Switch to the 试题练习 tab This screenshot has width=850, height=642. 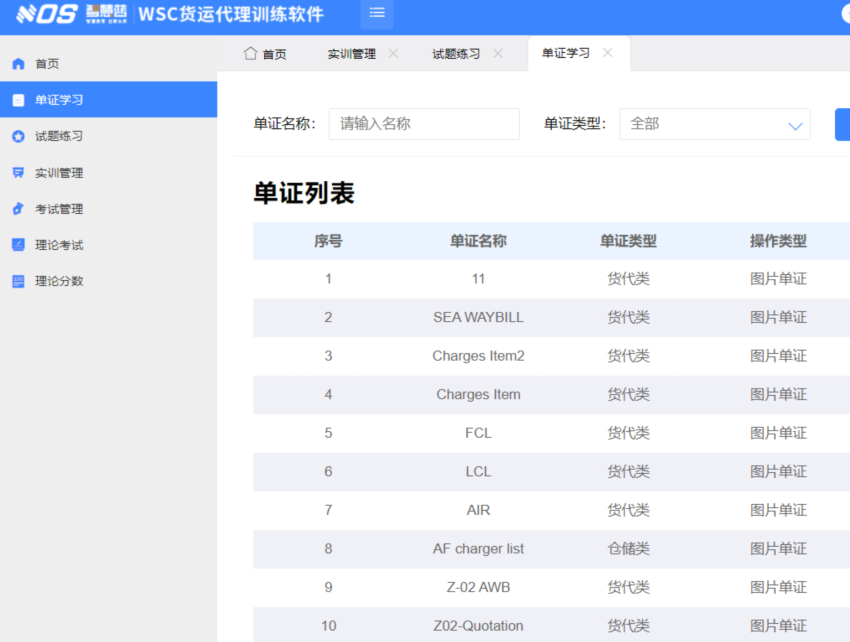pyautogui.click(x=456, y=54)
